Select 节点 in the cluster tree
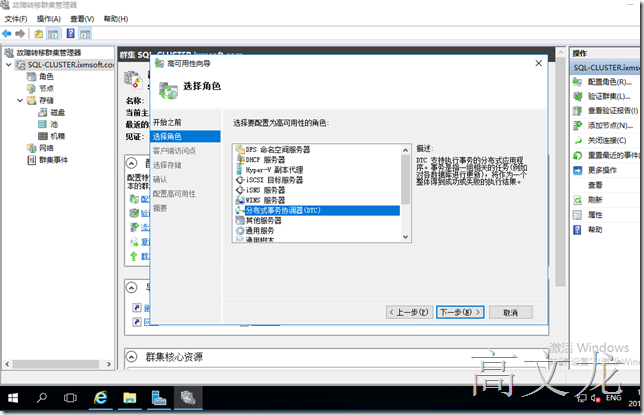 (46, 88)
